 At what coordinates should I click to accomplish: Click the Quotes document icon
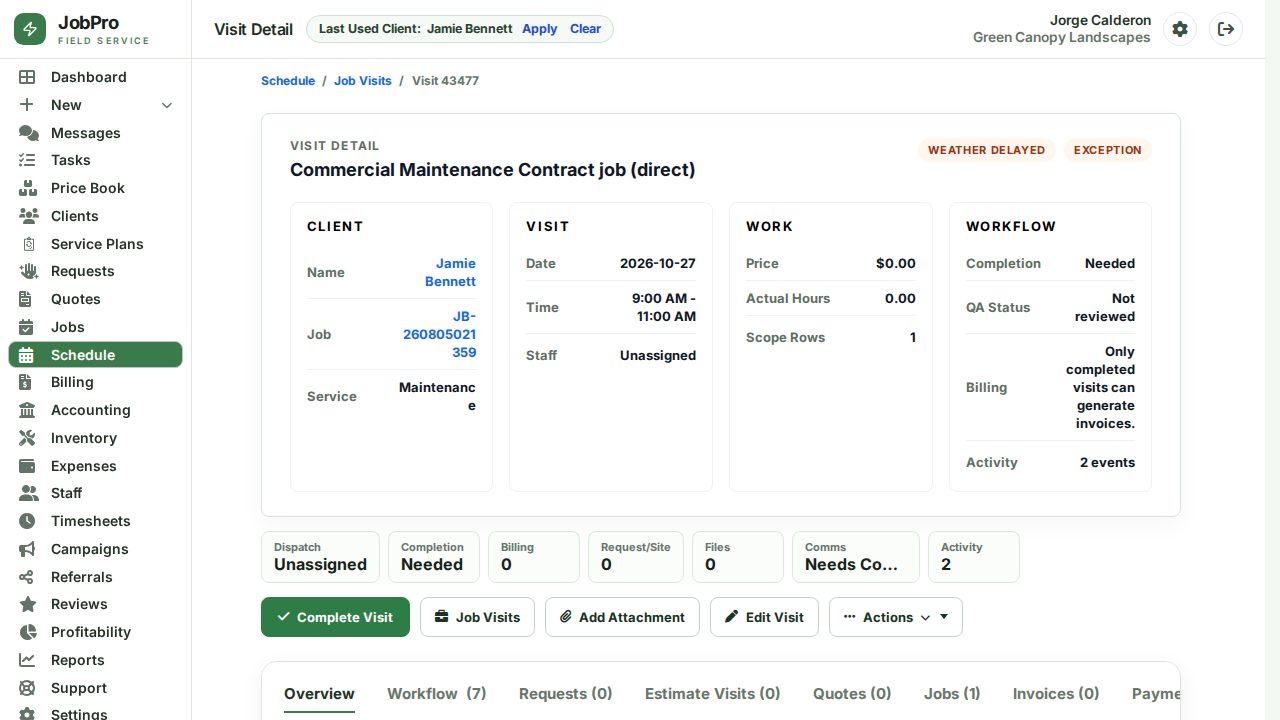pos(27,299)
